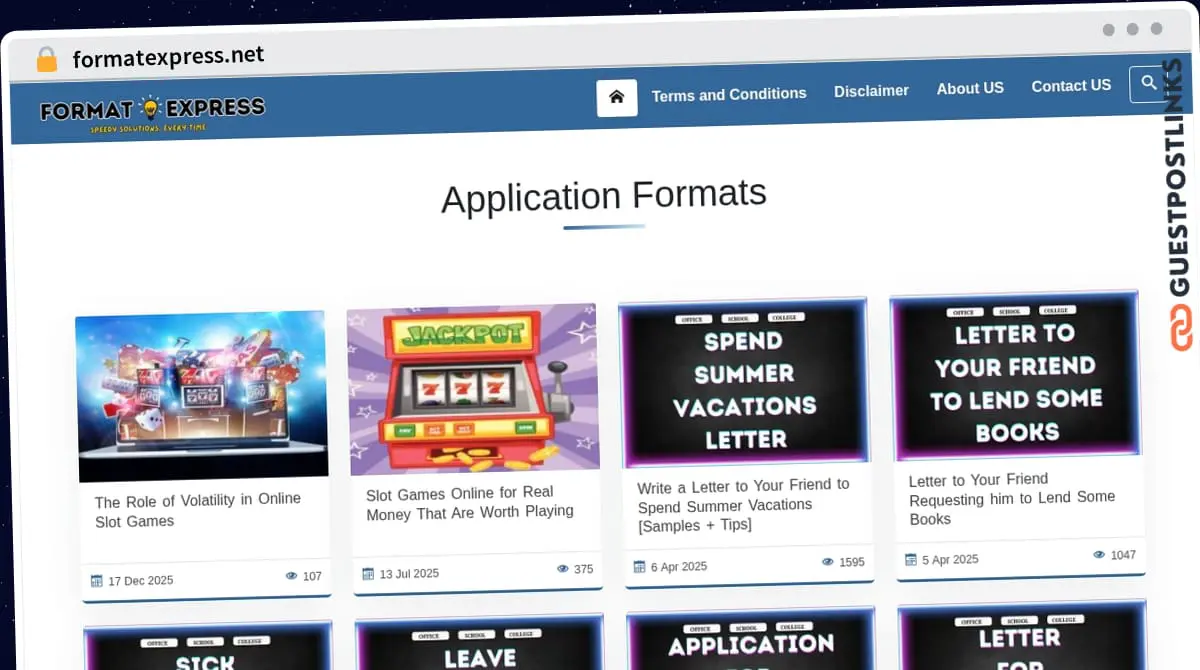Viewport: 1200px width, 670px height.
Task: Open the Contact US page
Action: pyautogui.click(x=1071, y=85)
